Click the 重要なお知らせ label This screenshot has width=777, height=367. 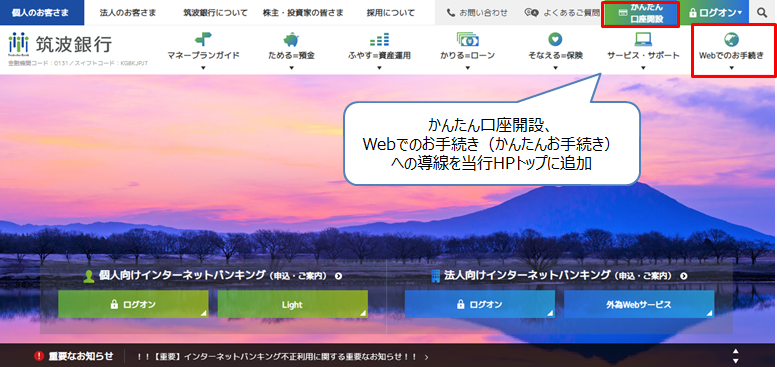81,356
